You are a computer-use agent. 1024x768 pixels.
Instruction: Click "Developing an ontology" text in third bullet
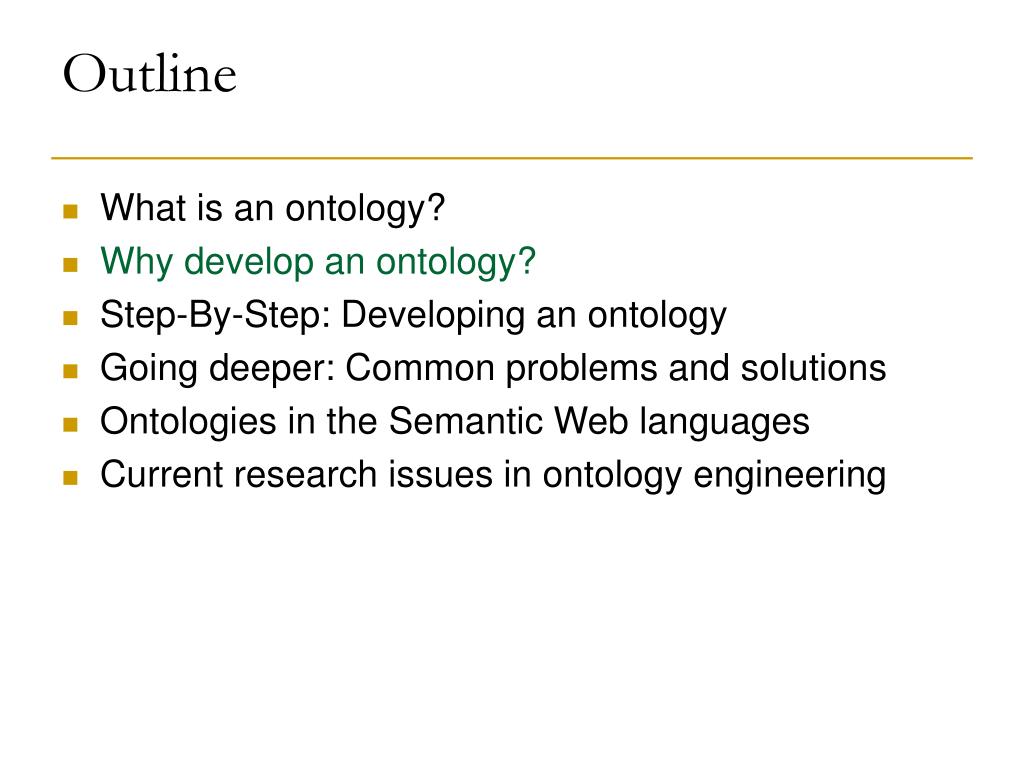[x=534, y=316]
